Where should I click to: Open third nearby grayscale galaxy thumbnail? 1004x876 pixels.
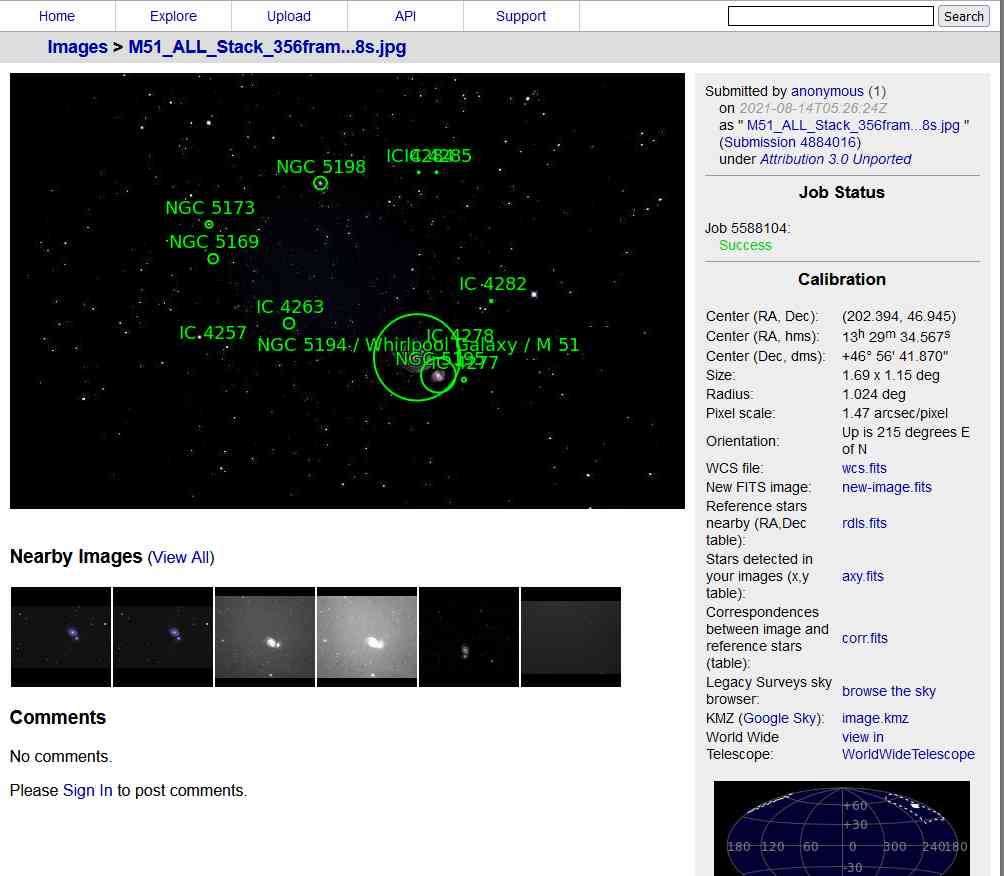tap(264, 637)
